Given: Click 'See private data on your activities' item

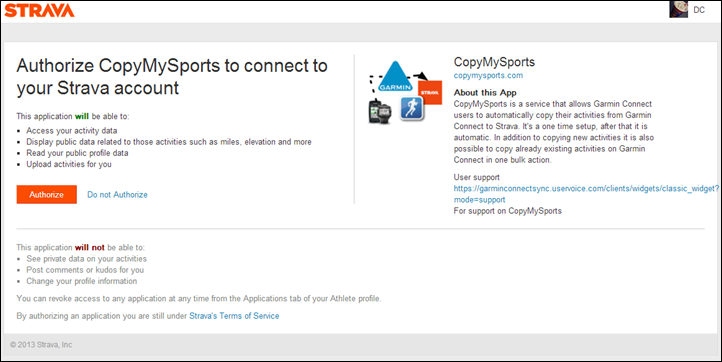Looking at the screenshot, I should point(87,259).
